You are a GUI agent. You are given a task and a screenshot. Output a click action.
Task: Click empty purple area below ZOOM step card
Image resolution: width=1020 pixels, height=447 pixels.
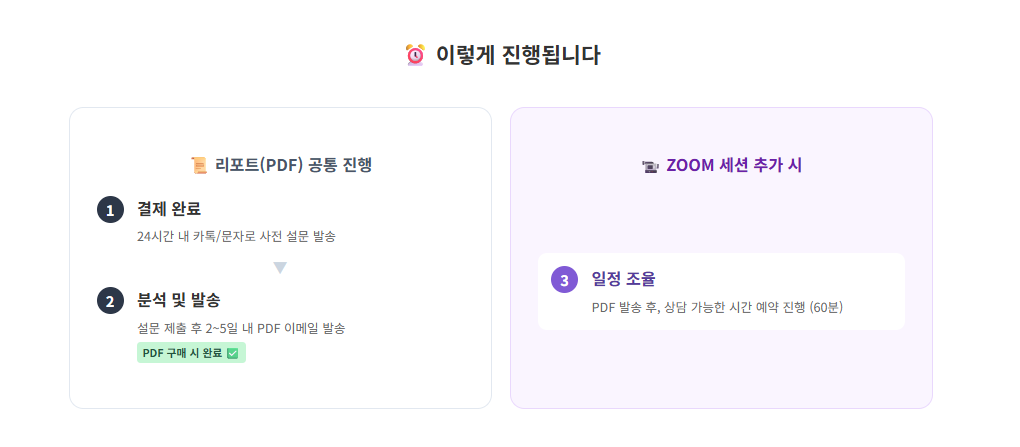pos(721,368)
